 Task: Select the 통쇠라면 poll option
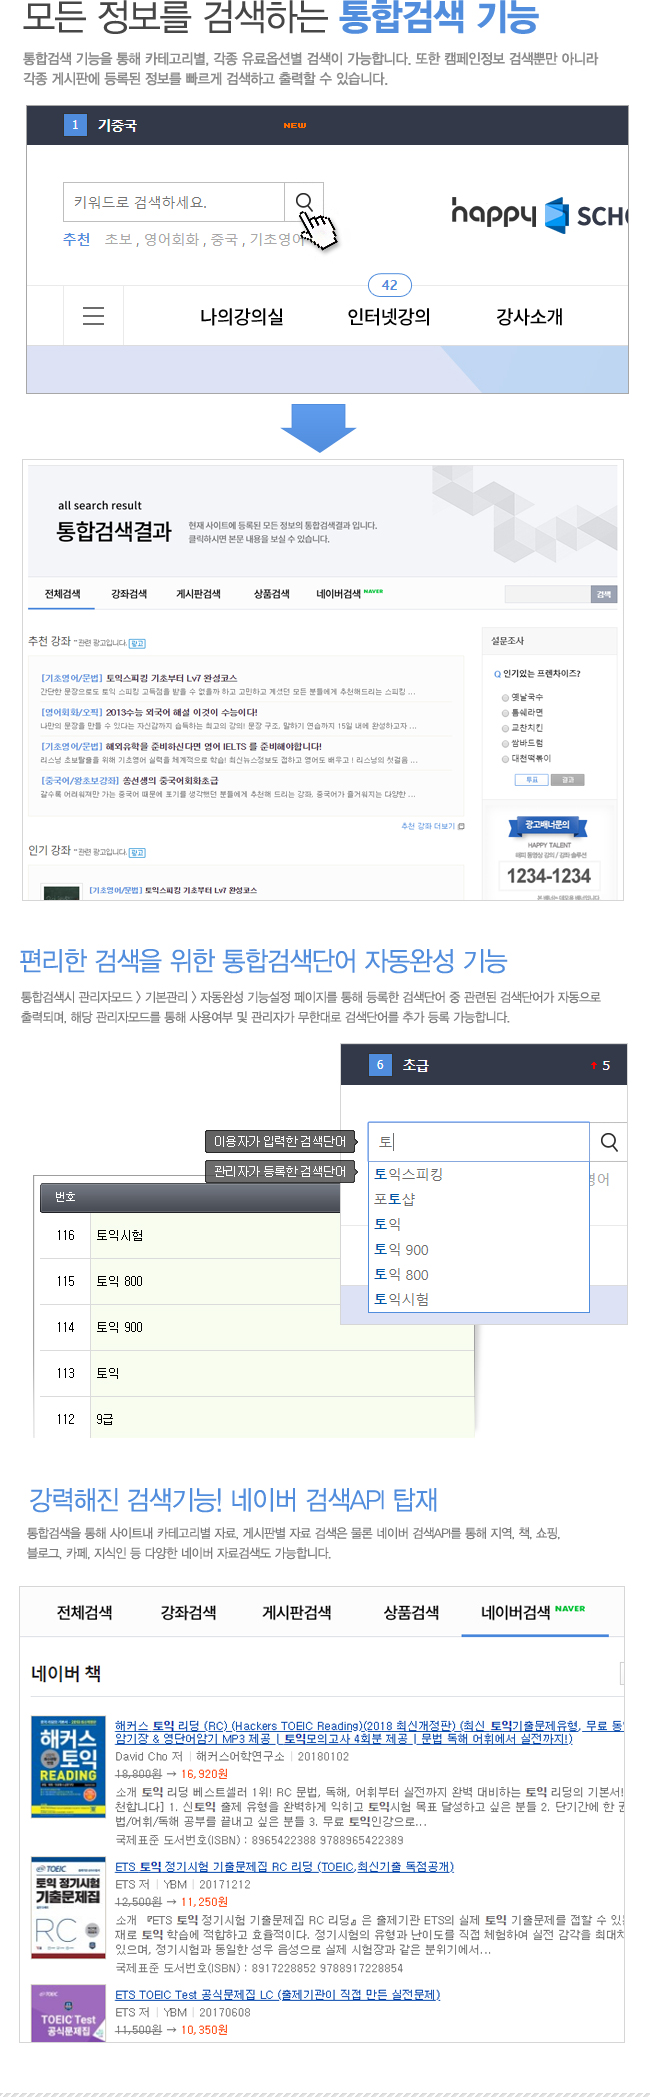click(x=522, y=712)
